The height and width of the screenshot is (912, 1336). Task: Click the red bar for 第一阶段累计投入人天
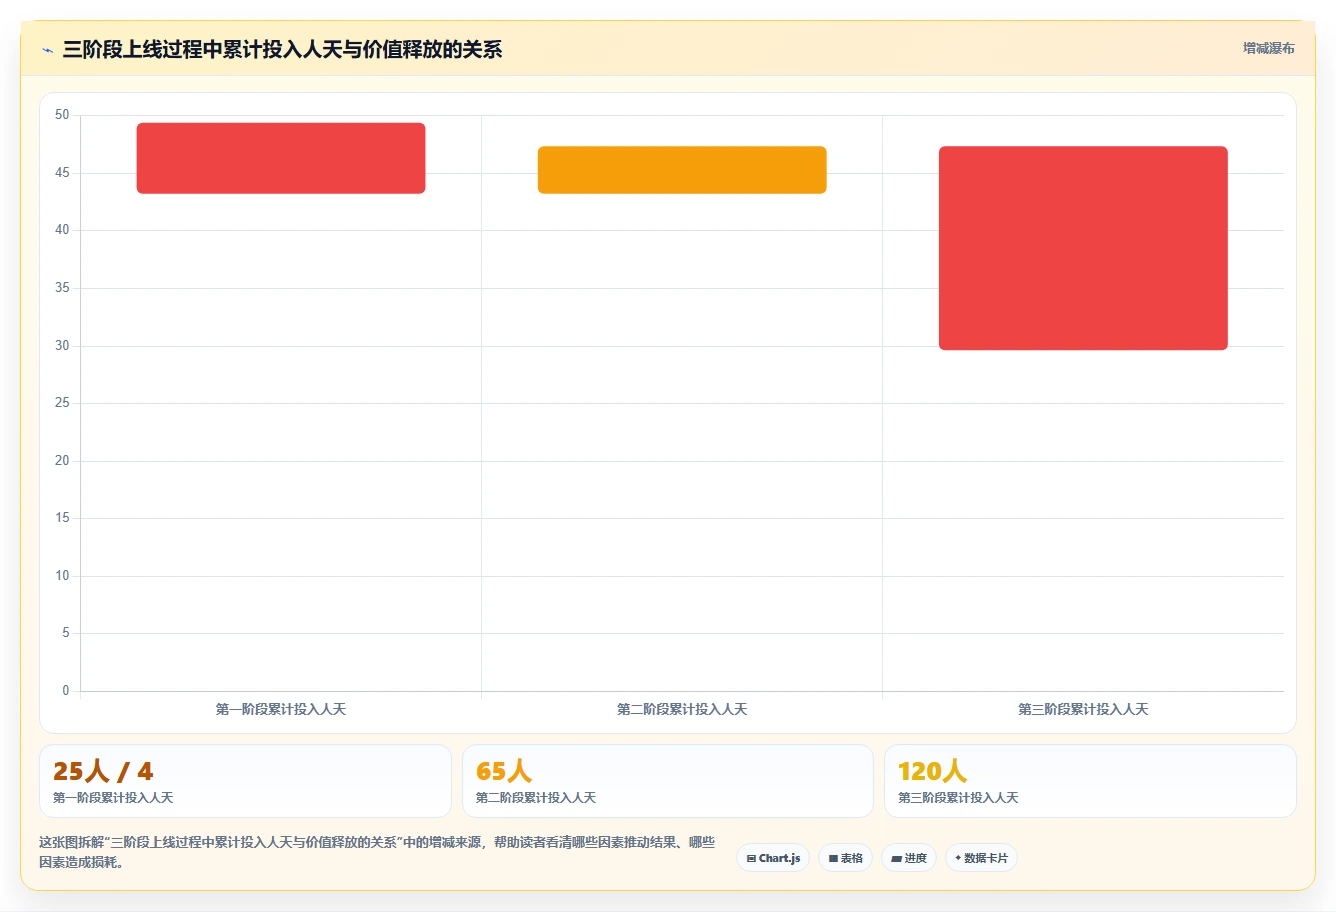click(x=281, y=158)
